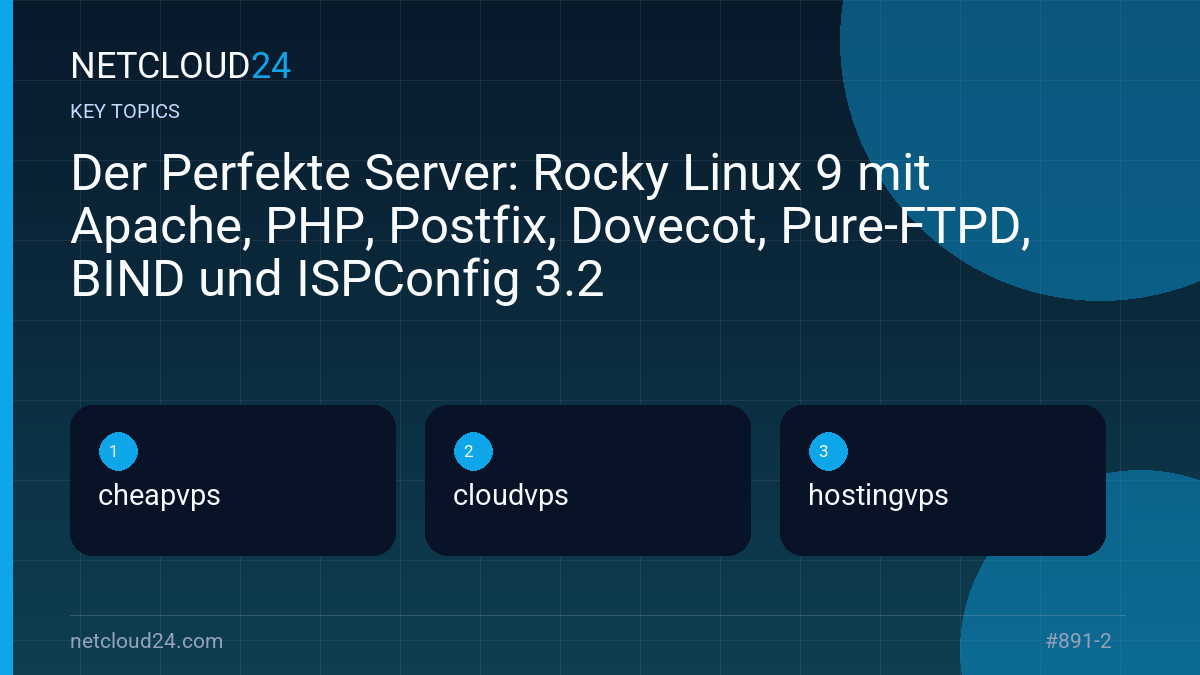Viewport: 1200px width, 675px height.
Task: Open the netcloud24.com footer link
Action: pyautogui.click(x=147, y=641)
